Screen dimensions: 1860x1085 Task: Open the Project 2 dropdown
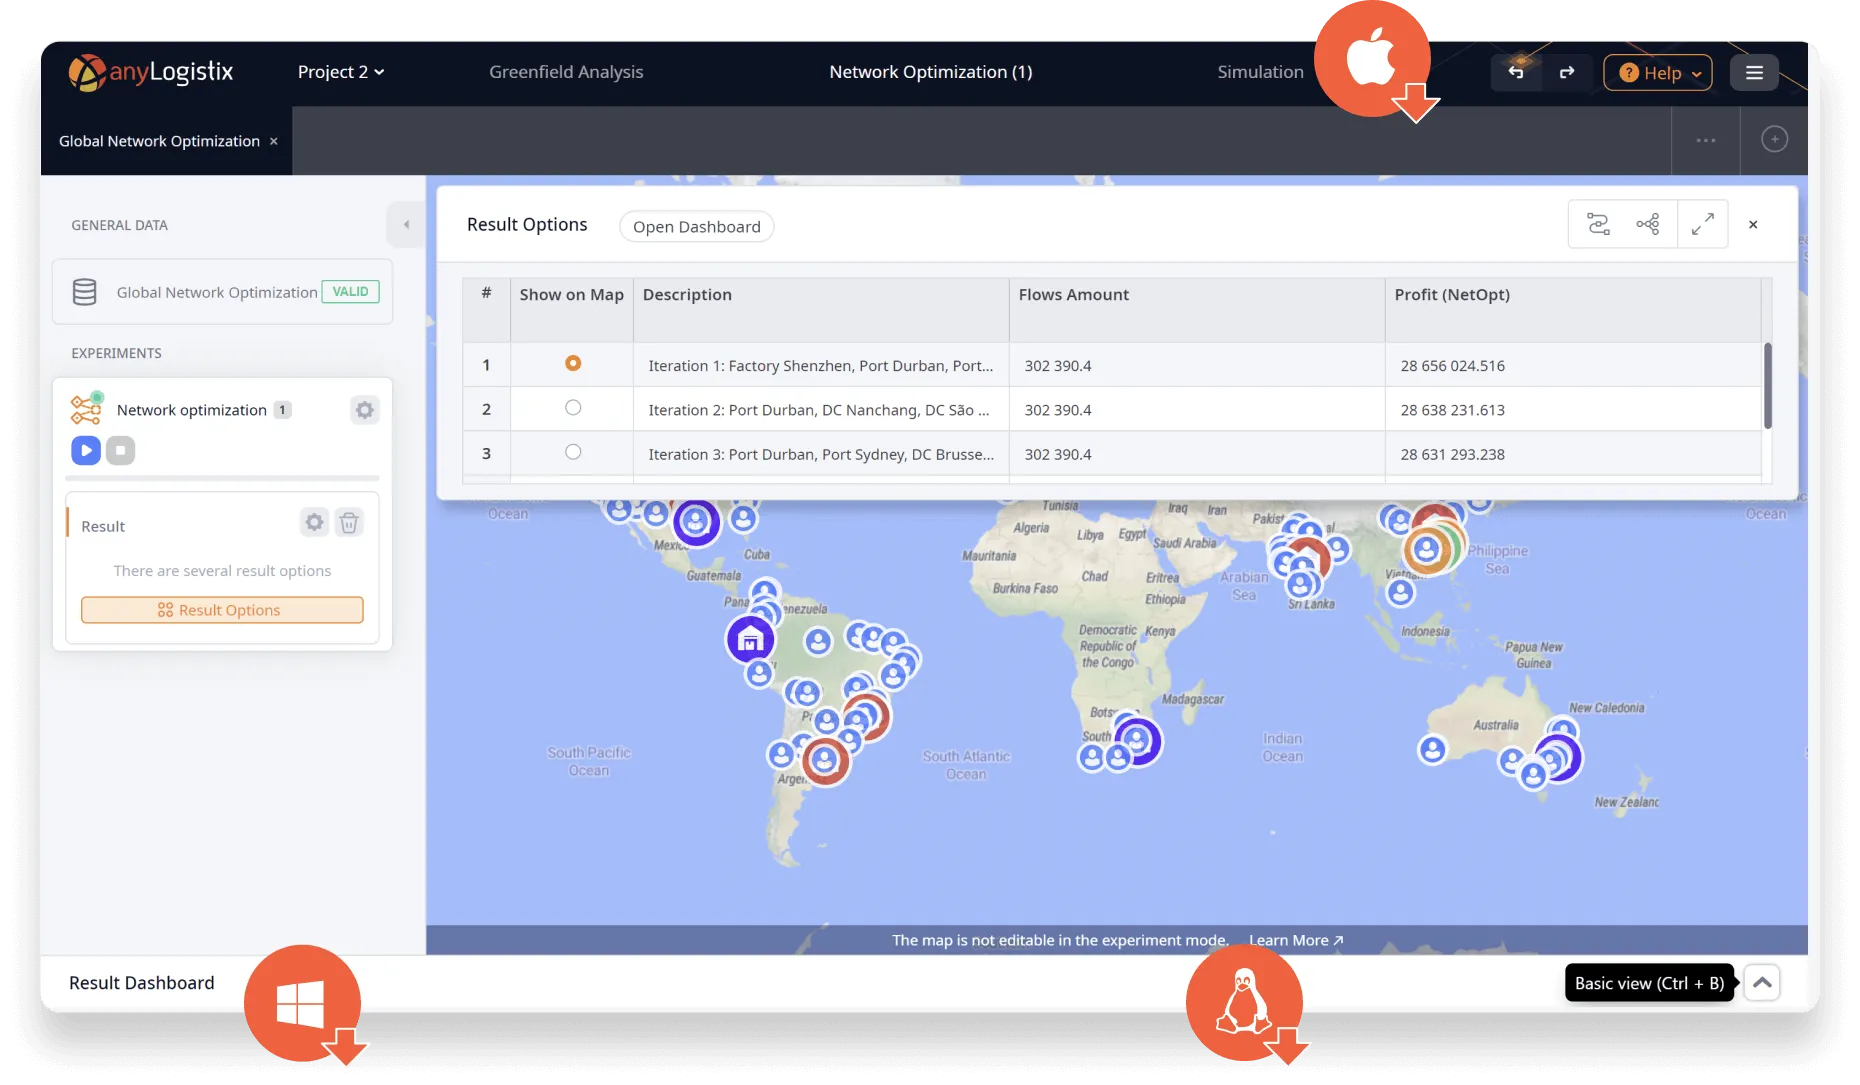341,72
